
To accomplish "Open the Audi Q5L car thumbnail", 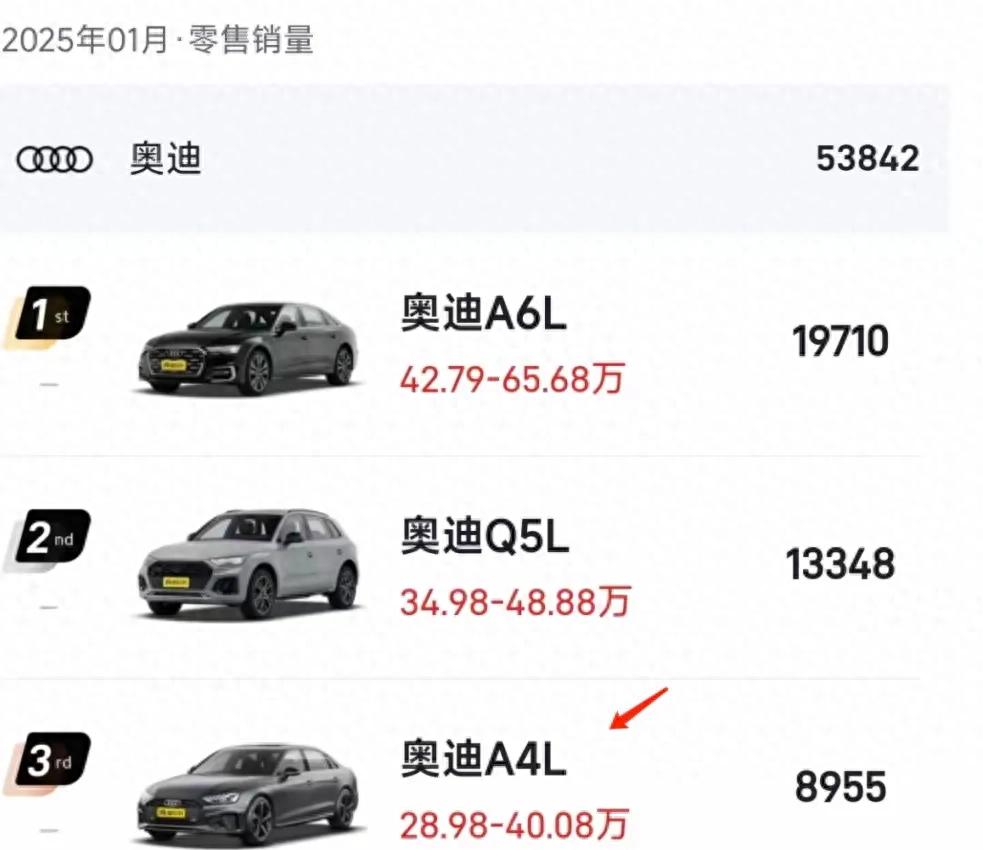I will click(247, 565).
